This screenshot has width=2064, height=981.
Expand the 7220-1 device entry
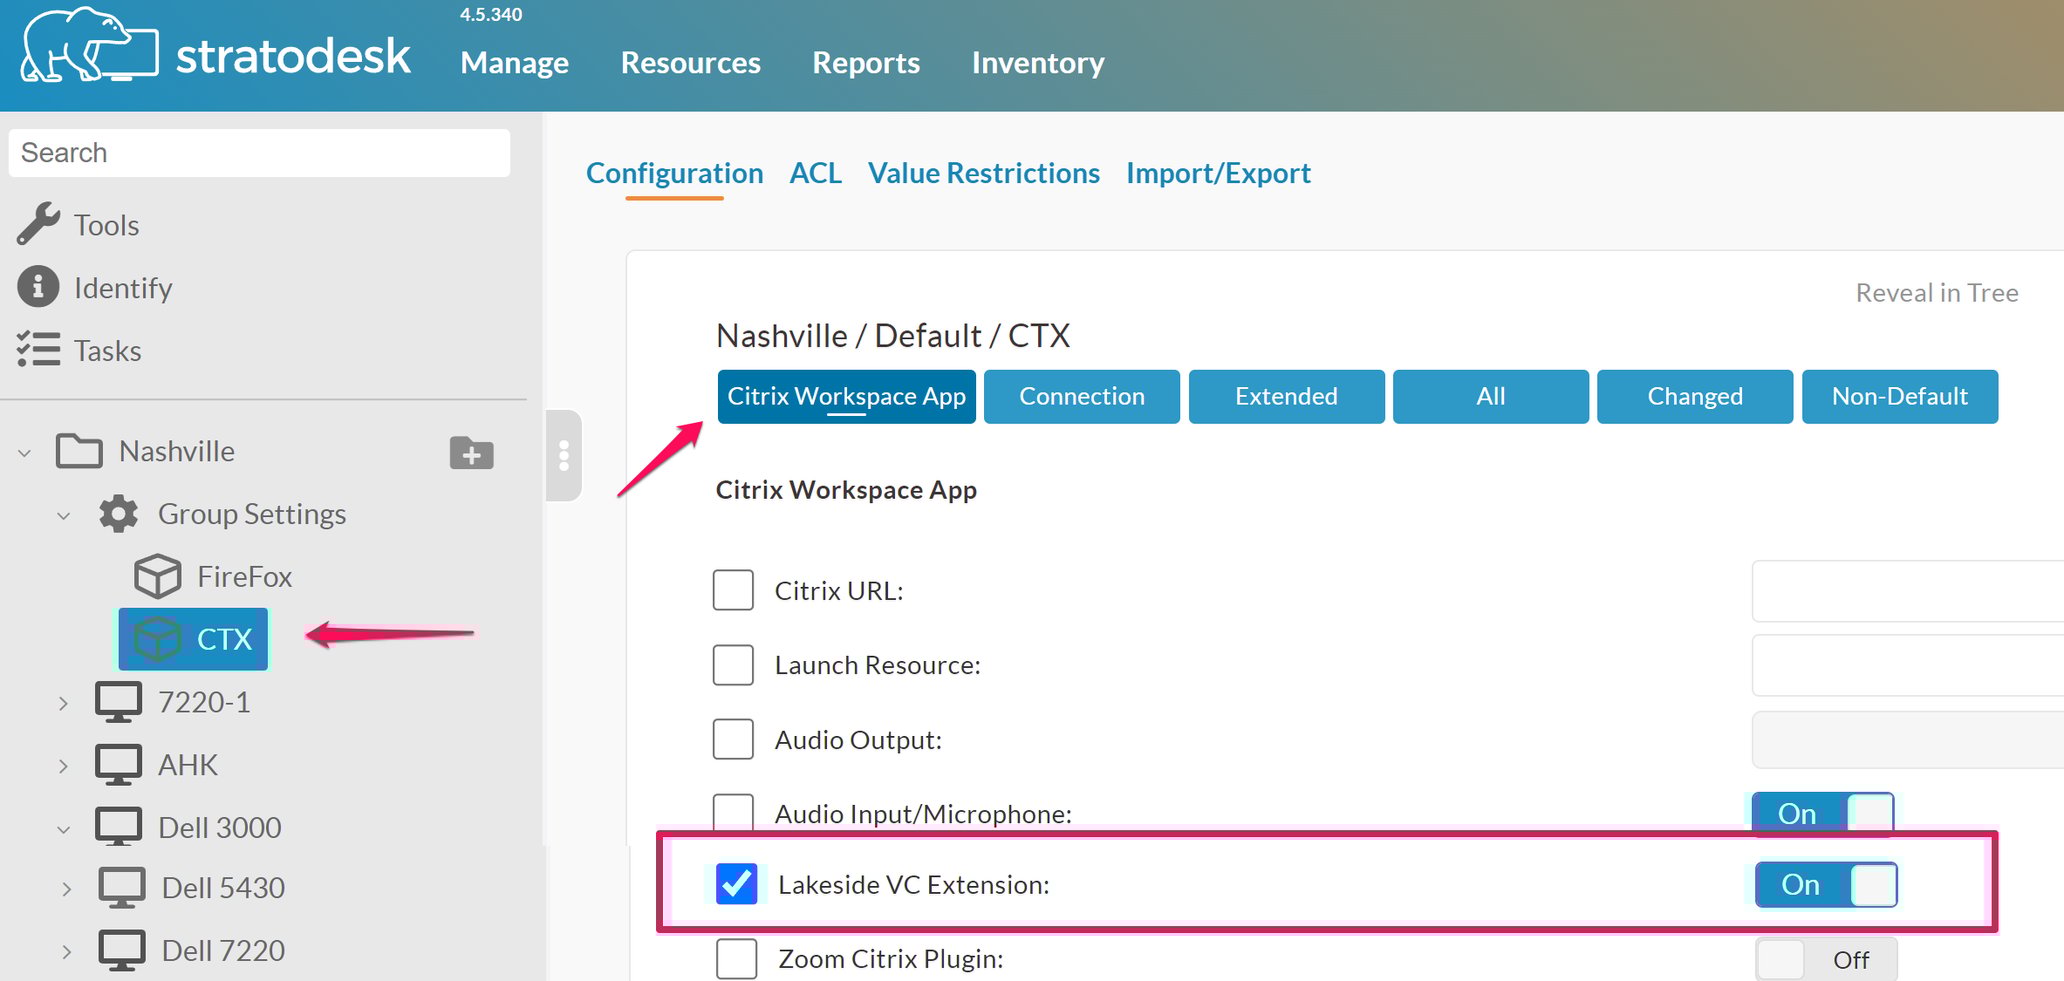point(64,701)
